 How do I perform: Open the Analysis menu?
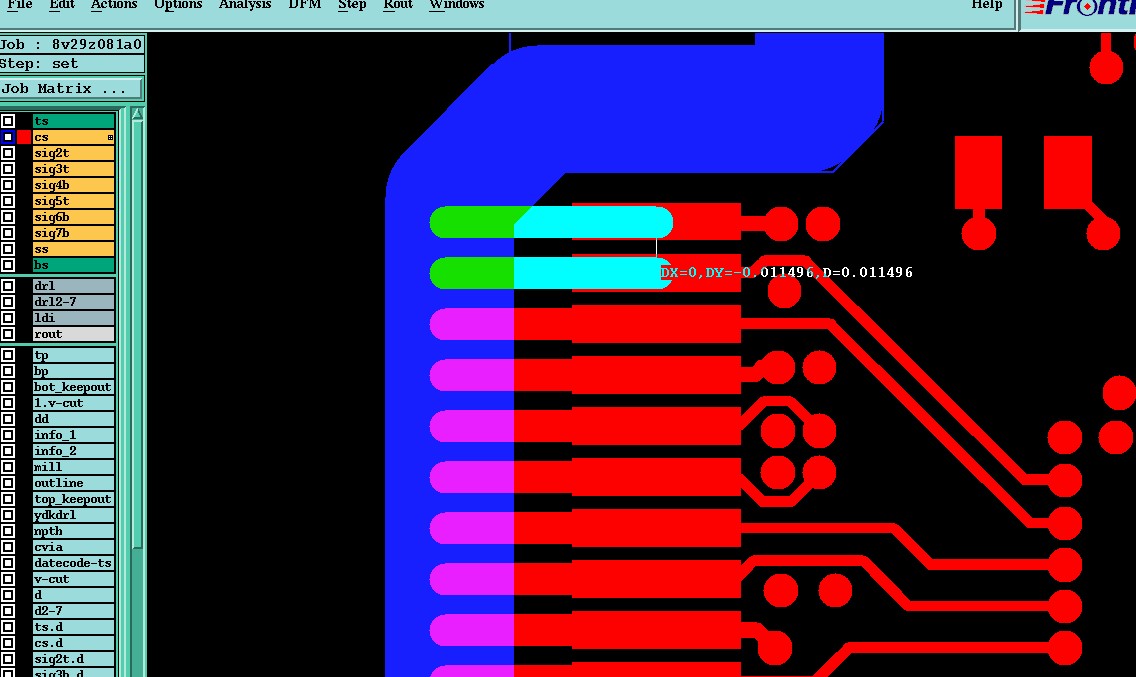[245, 4]
